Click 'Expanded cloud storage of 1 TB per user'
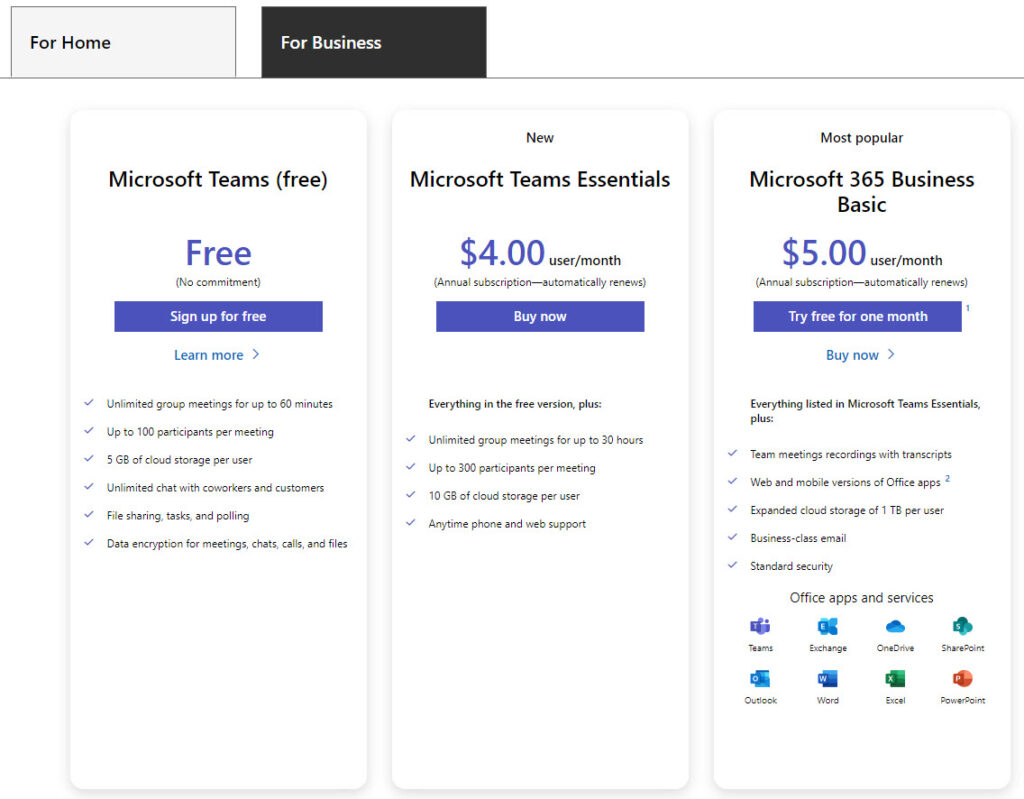 [847, 510]
